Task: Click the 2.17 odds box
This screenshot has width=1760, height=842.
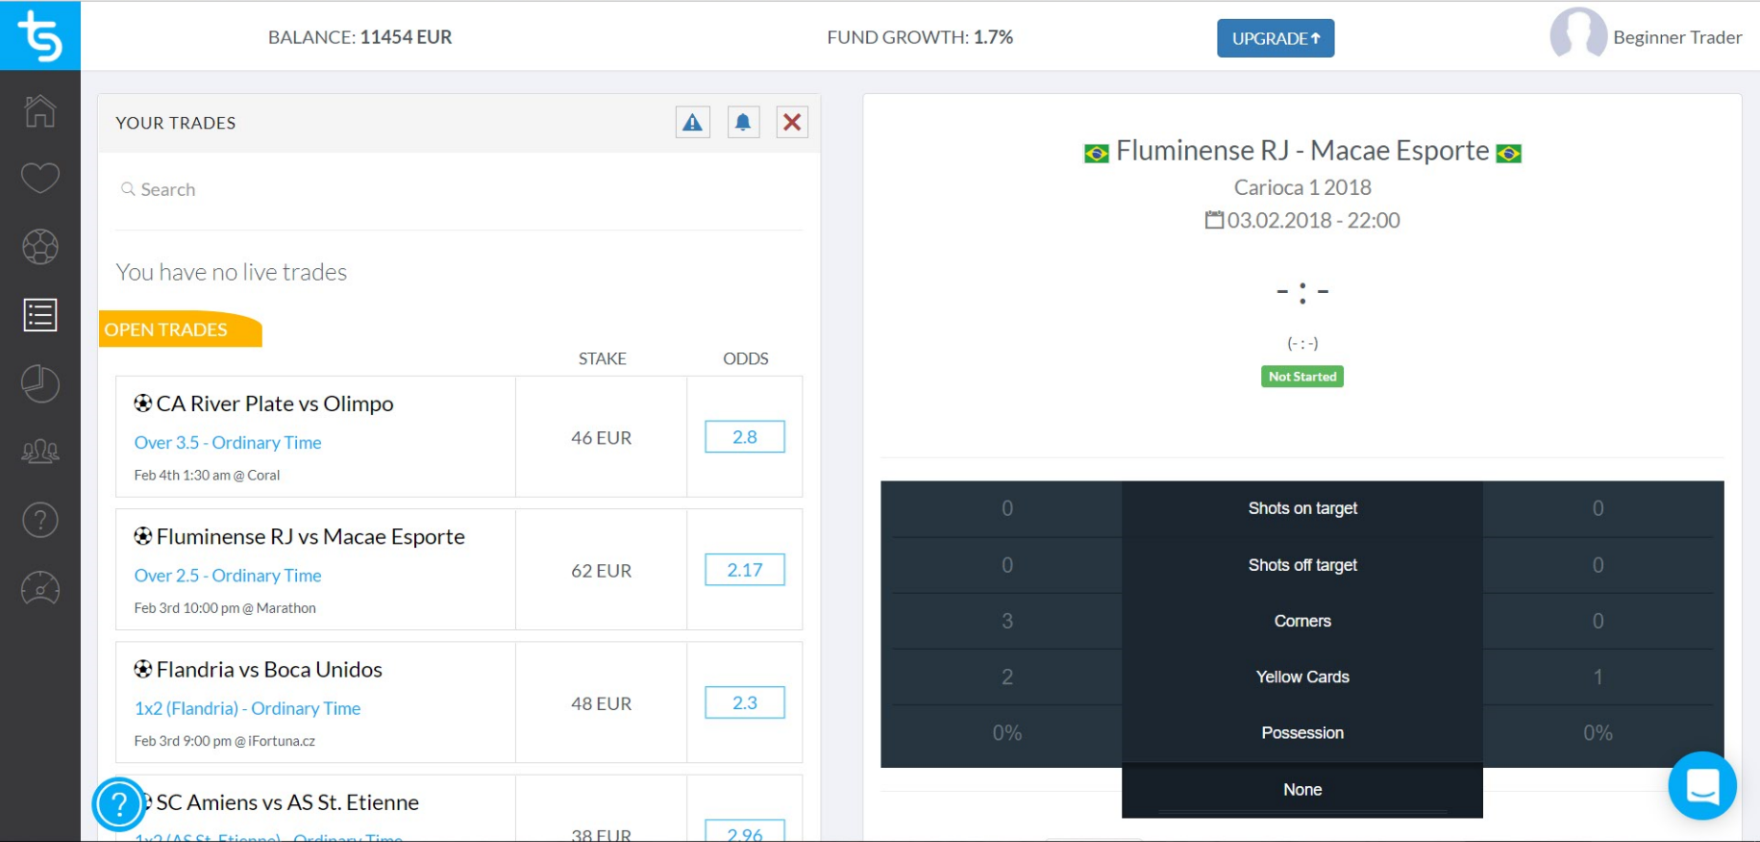Action: (745, 570)
